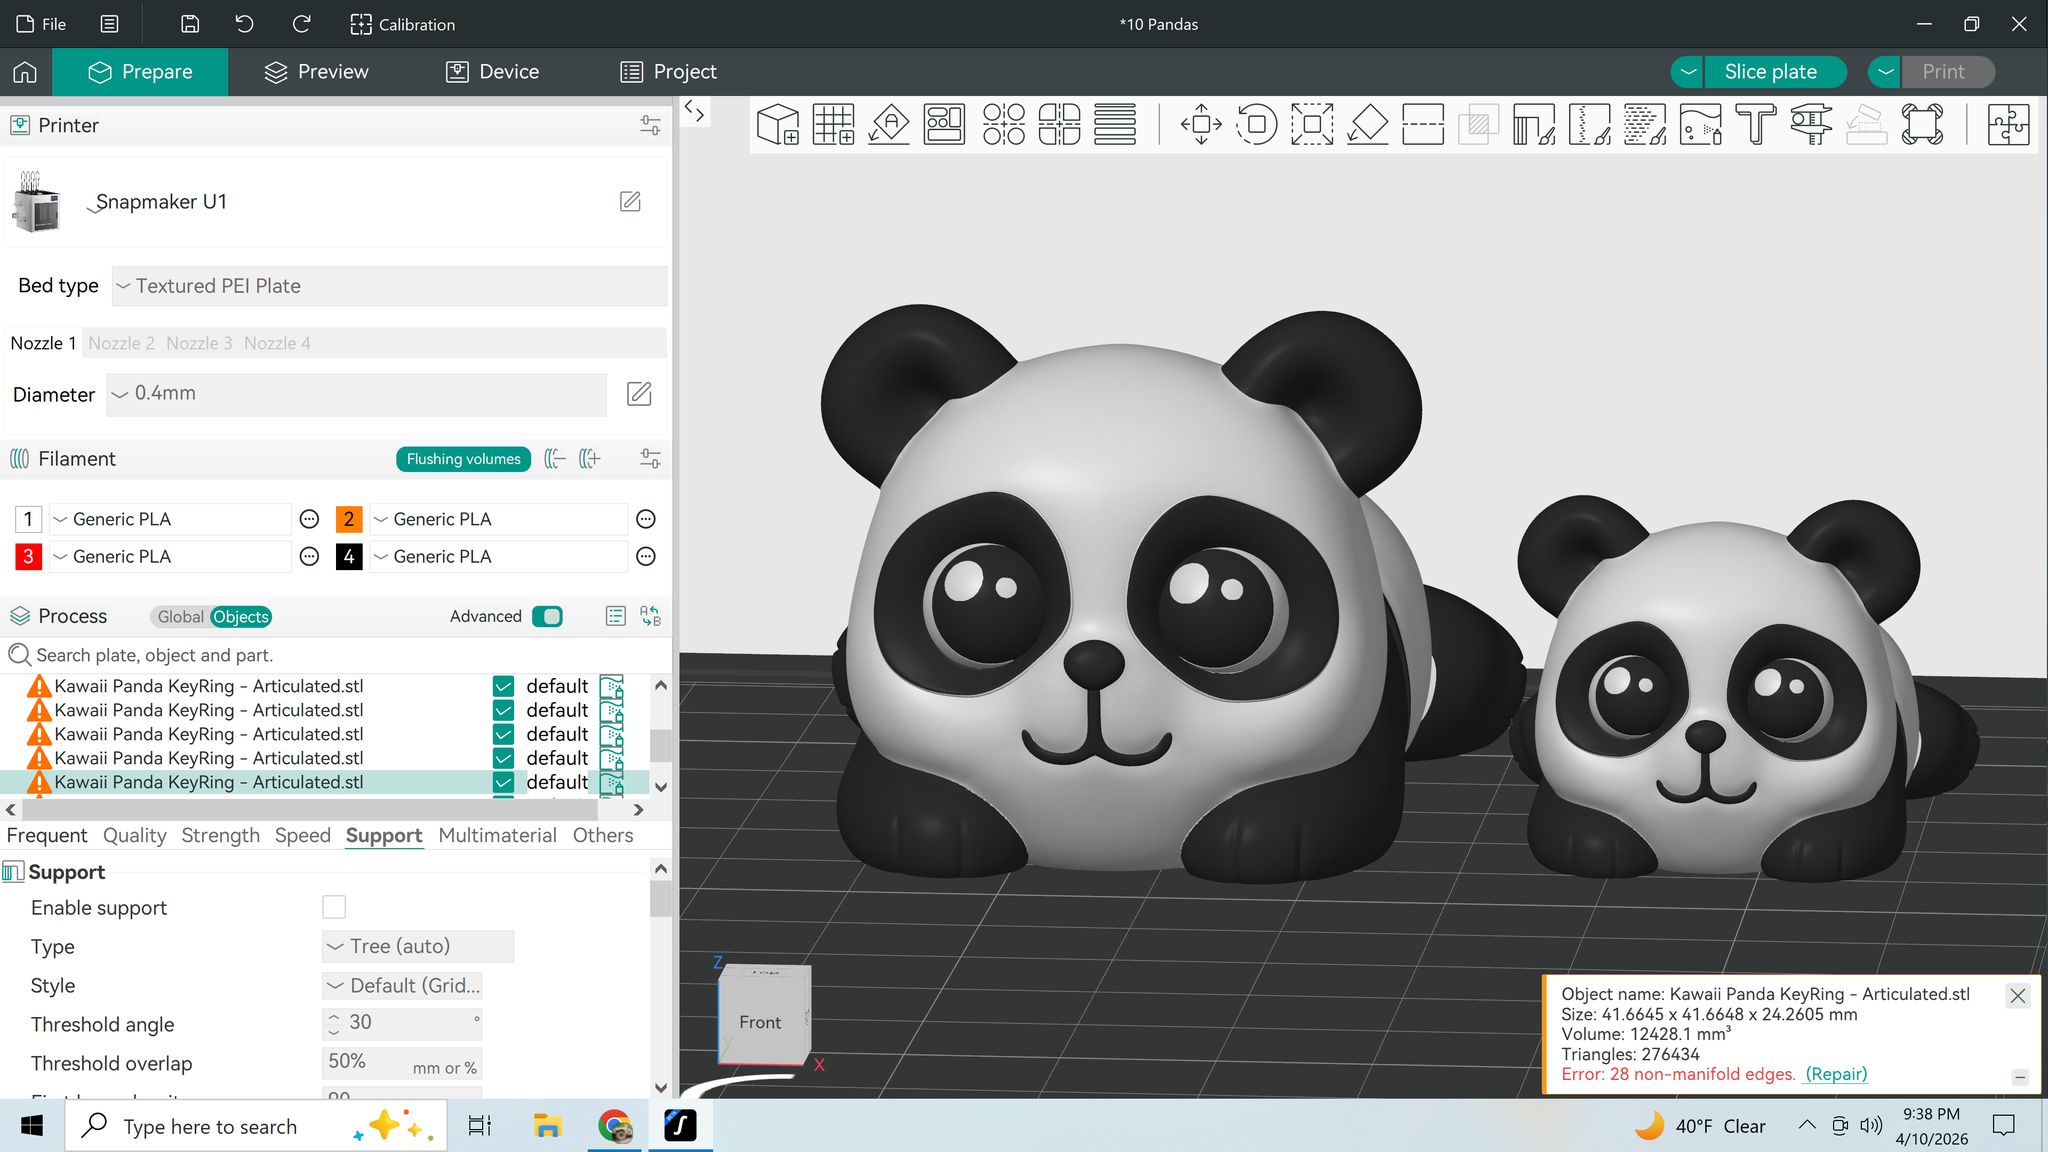Switch process scope to Global
2048x1152 pixels.
[180, 617]
